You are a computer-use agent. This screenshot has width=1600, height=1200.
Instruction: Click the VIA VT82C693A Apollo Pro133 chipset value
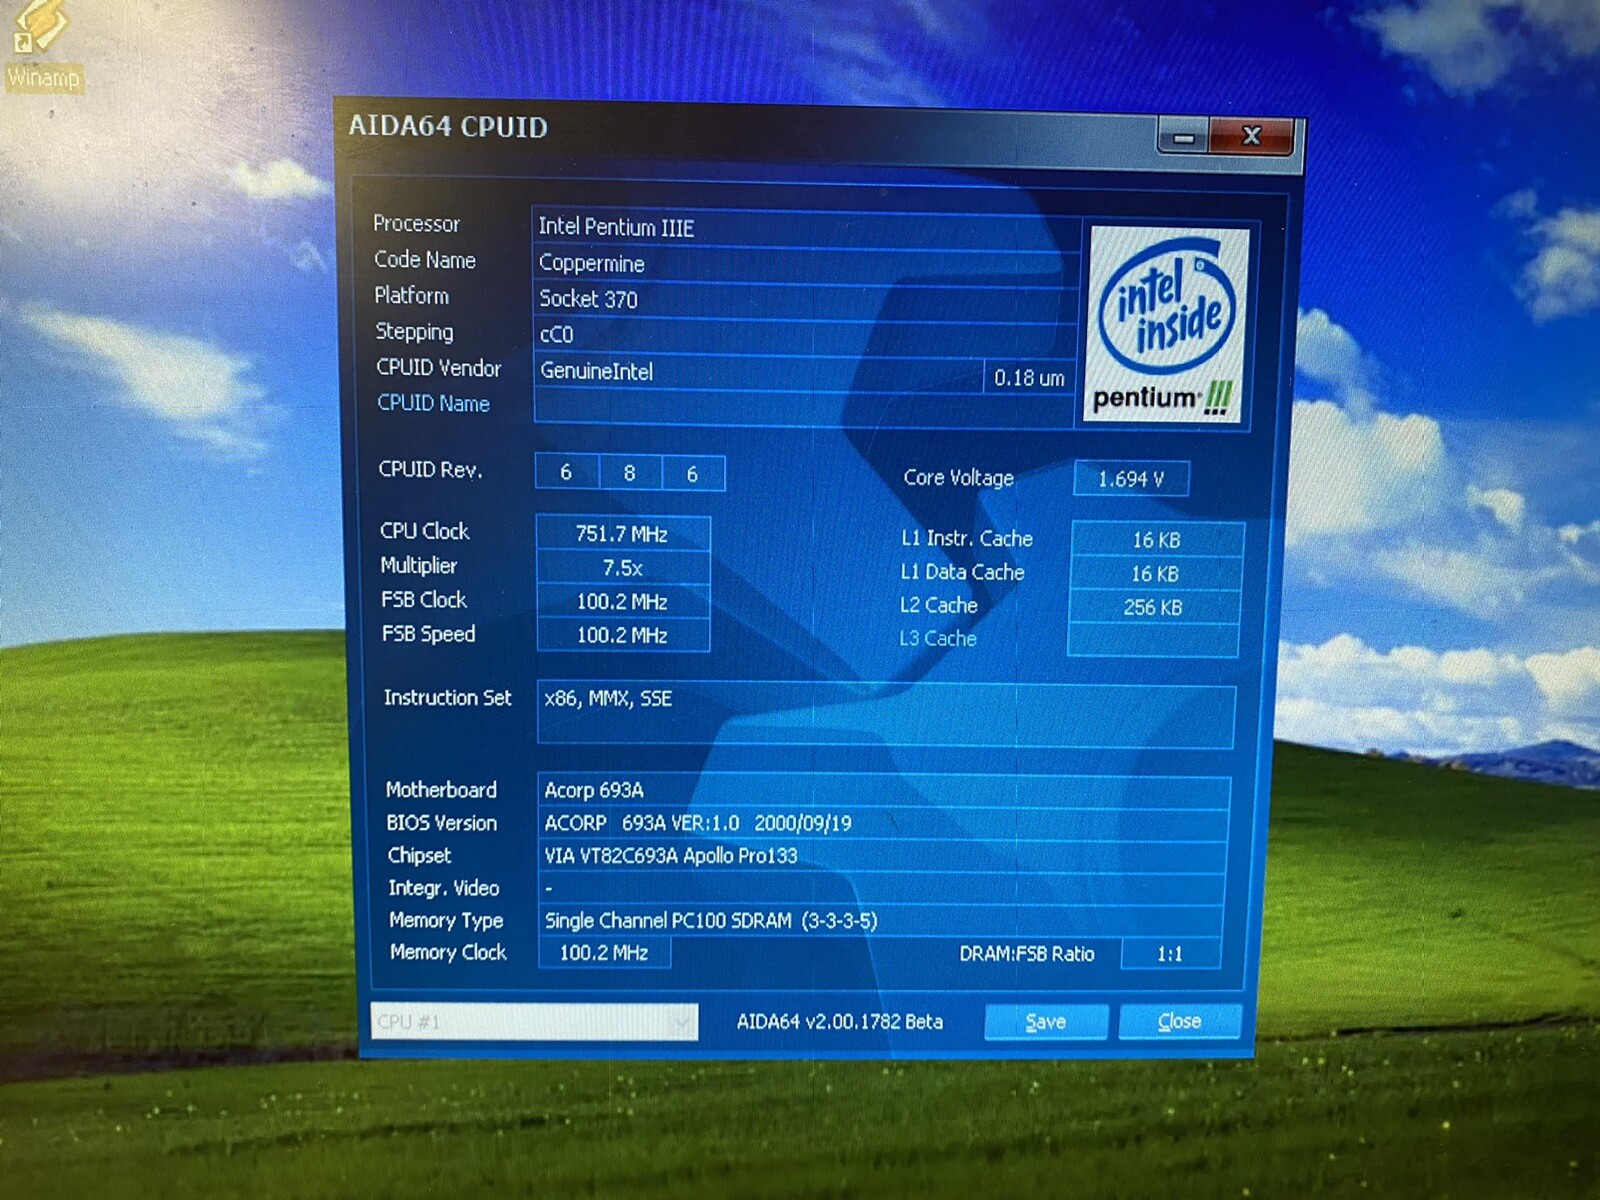click(883, 856)
